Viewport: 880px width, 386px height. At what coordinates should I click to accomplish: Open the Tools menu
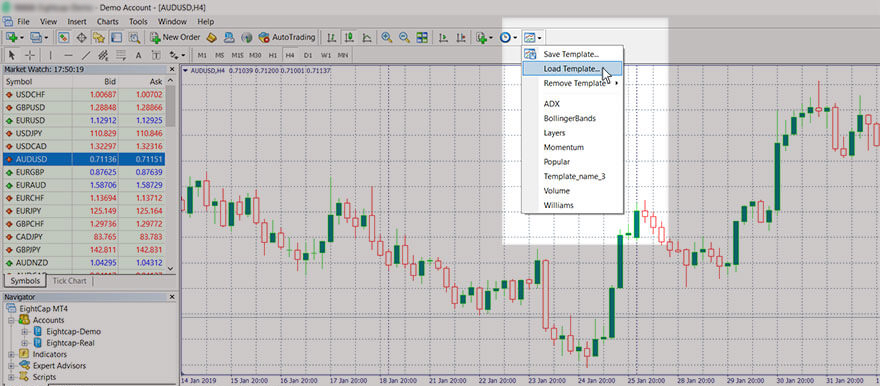coord(138,21)
